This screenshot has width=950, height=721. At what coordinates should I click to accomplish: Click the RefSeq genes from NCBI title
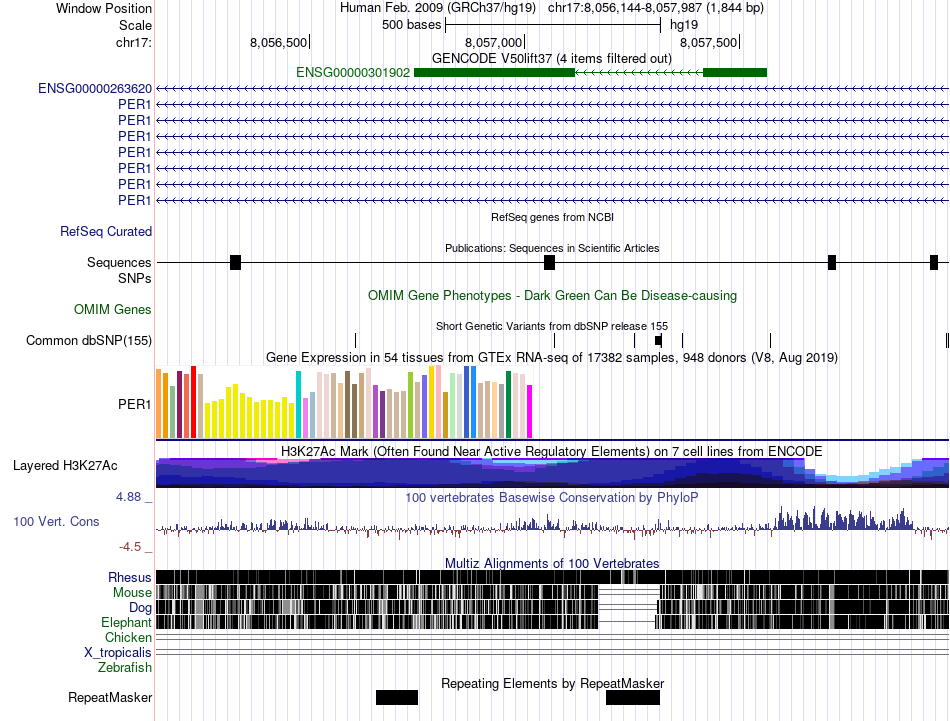(552, 217)
